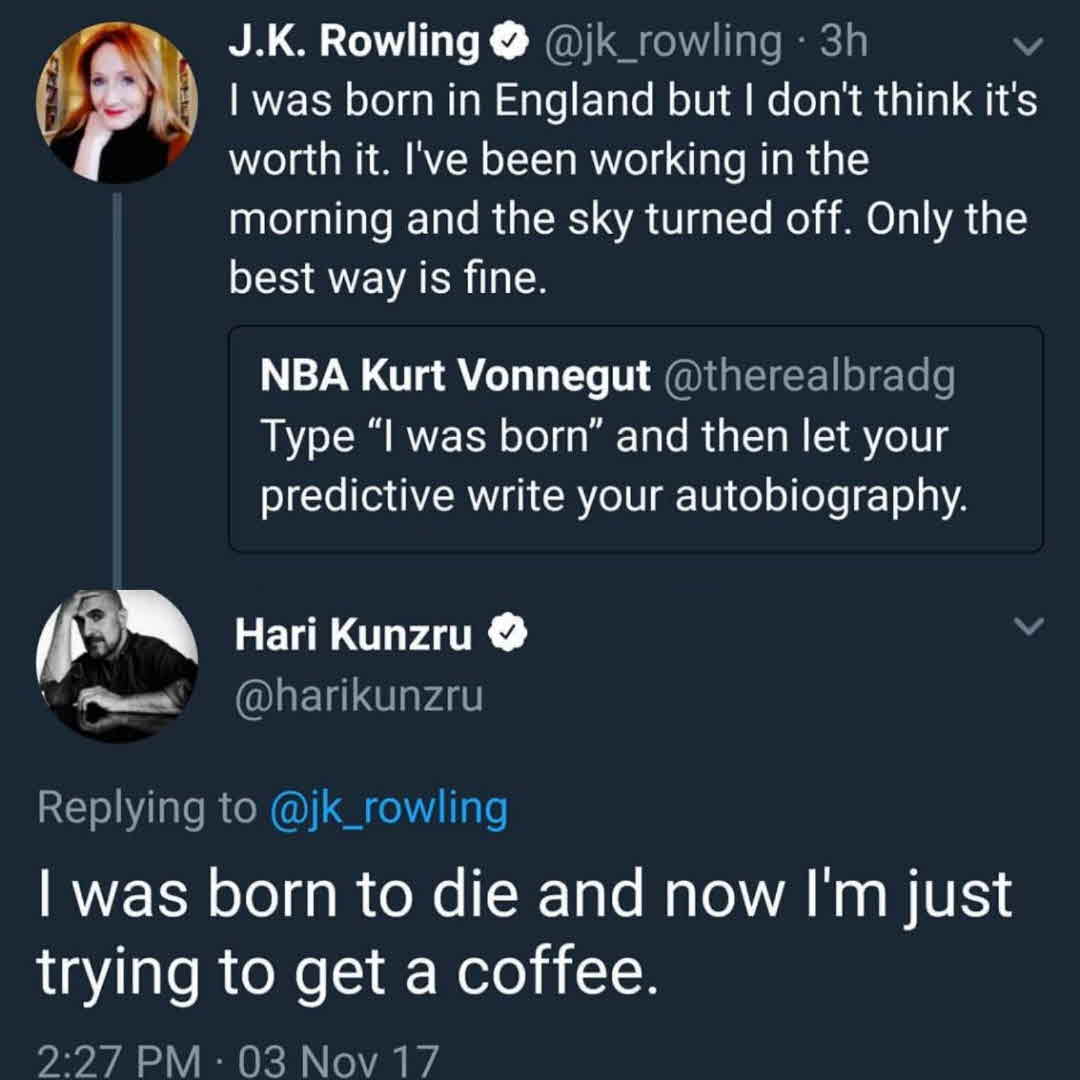Viewport: 1080px width, 1080px height.
Task: Open the quoted predictive autobiography tweet text
Action: 610,467
